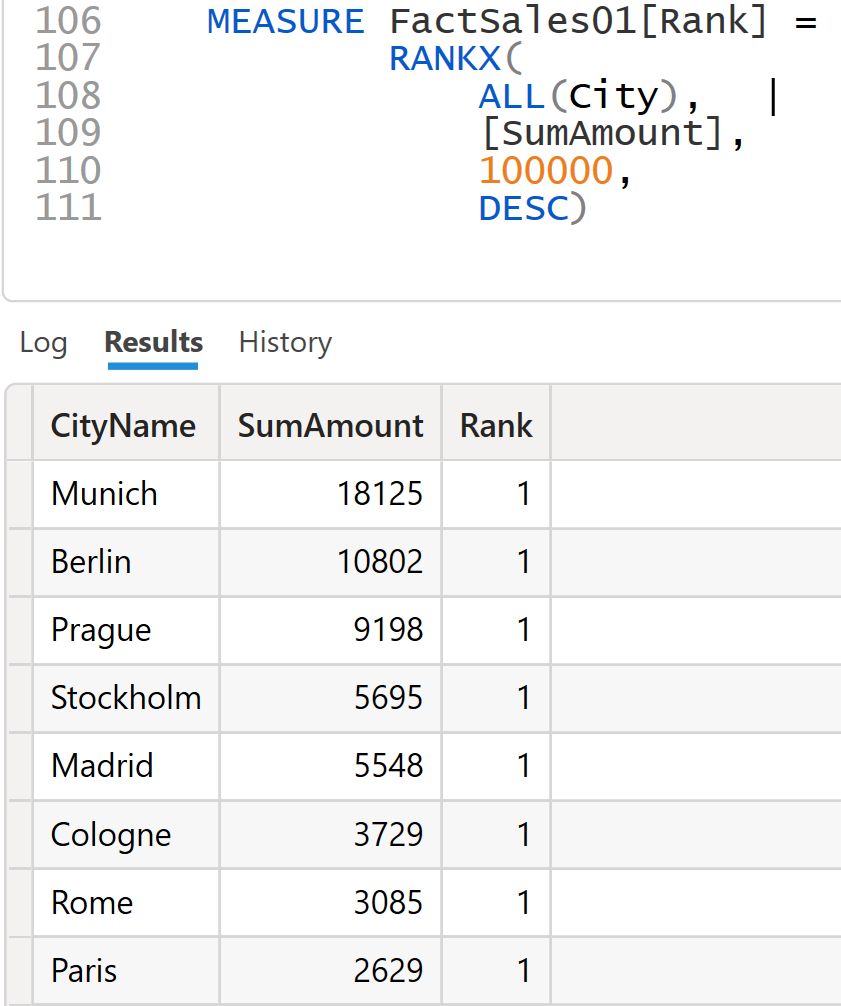Place cursor on the RANKX function
Screen dimensions: 841x1006
[x=445, y=59]
